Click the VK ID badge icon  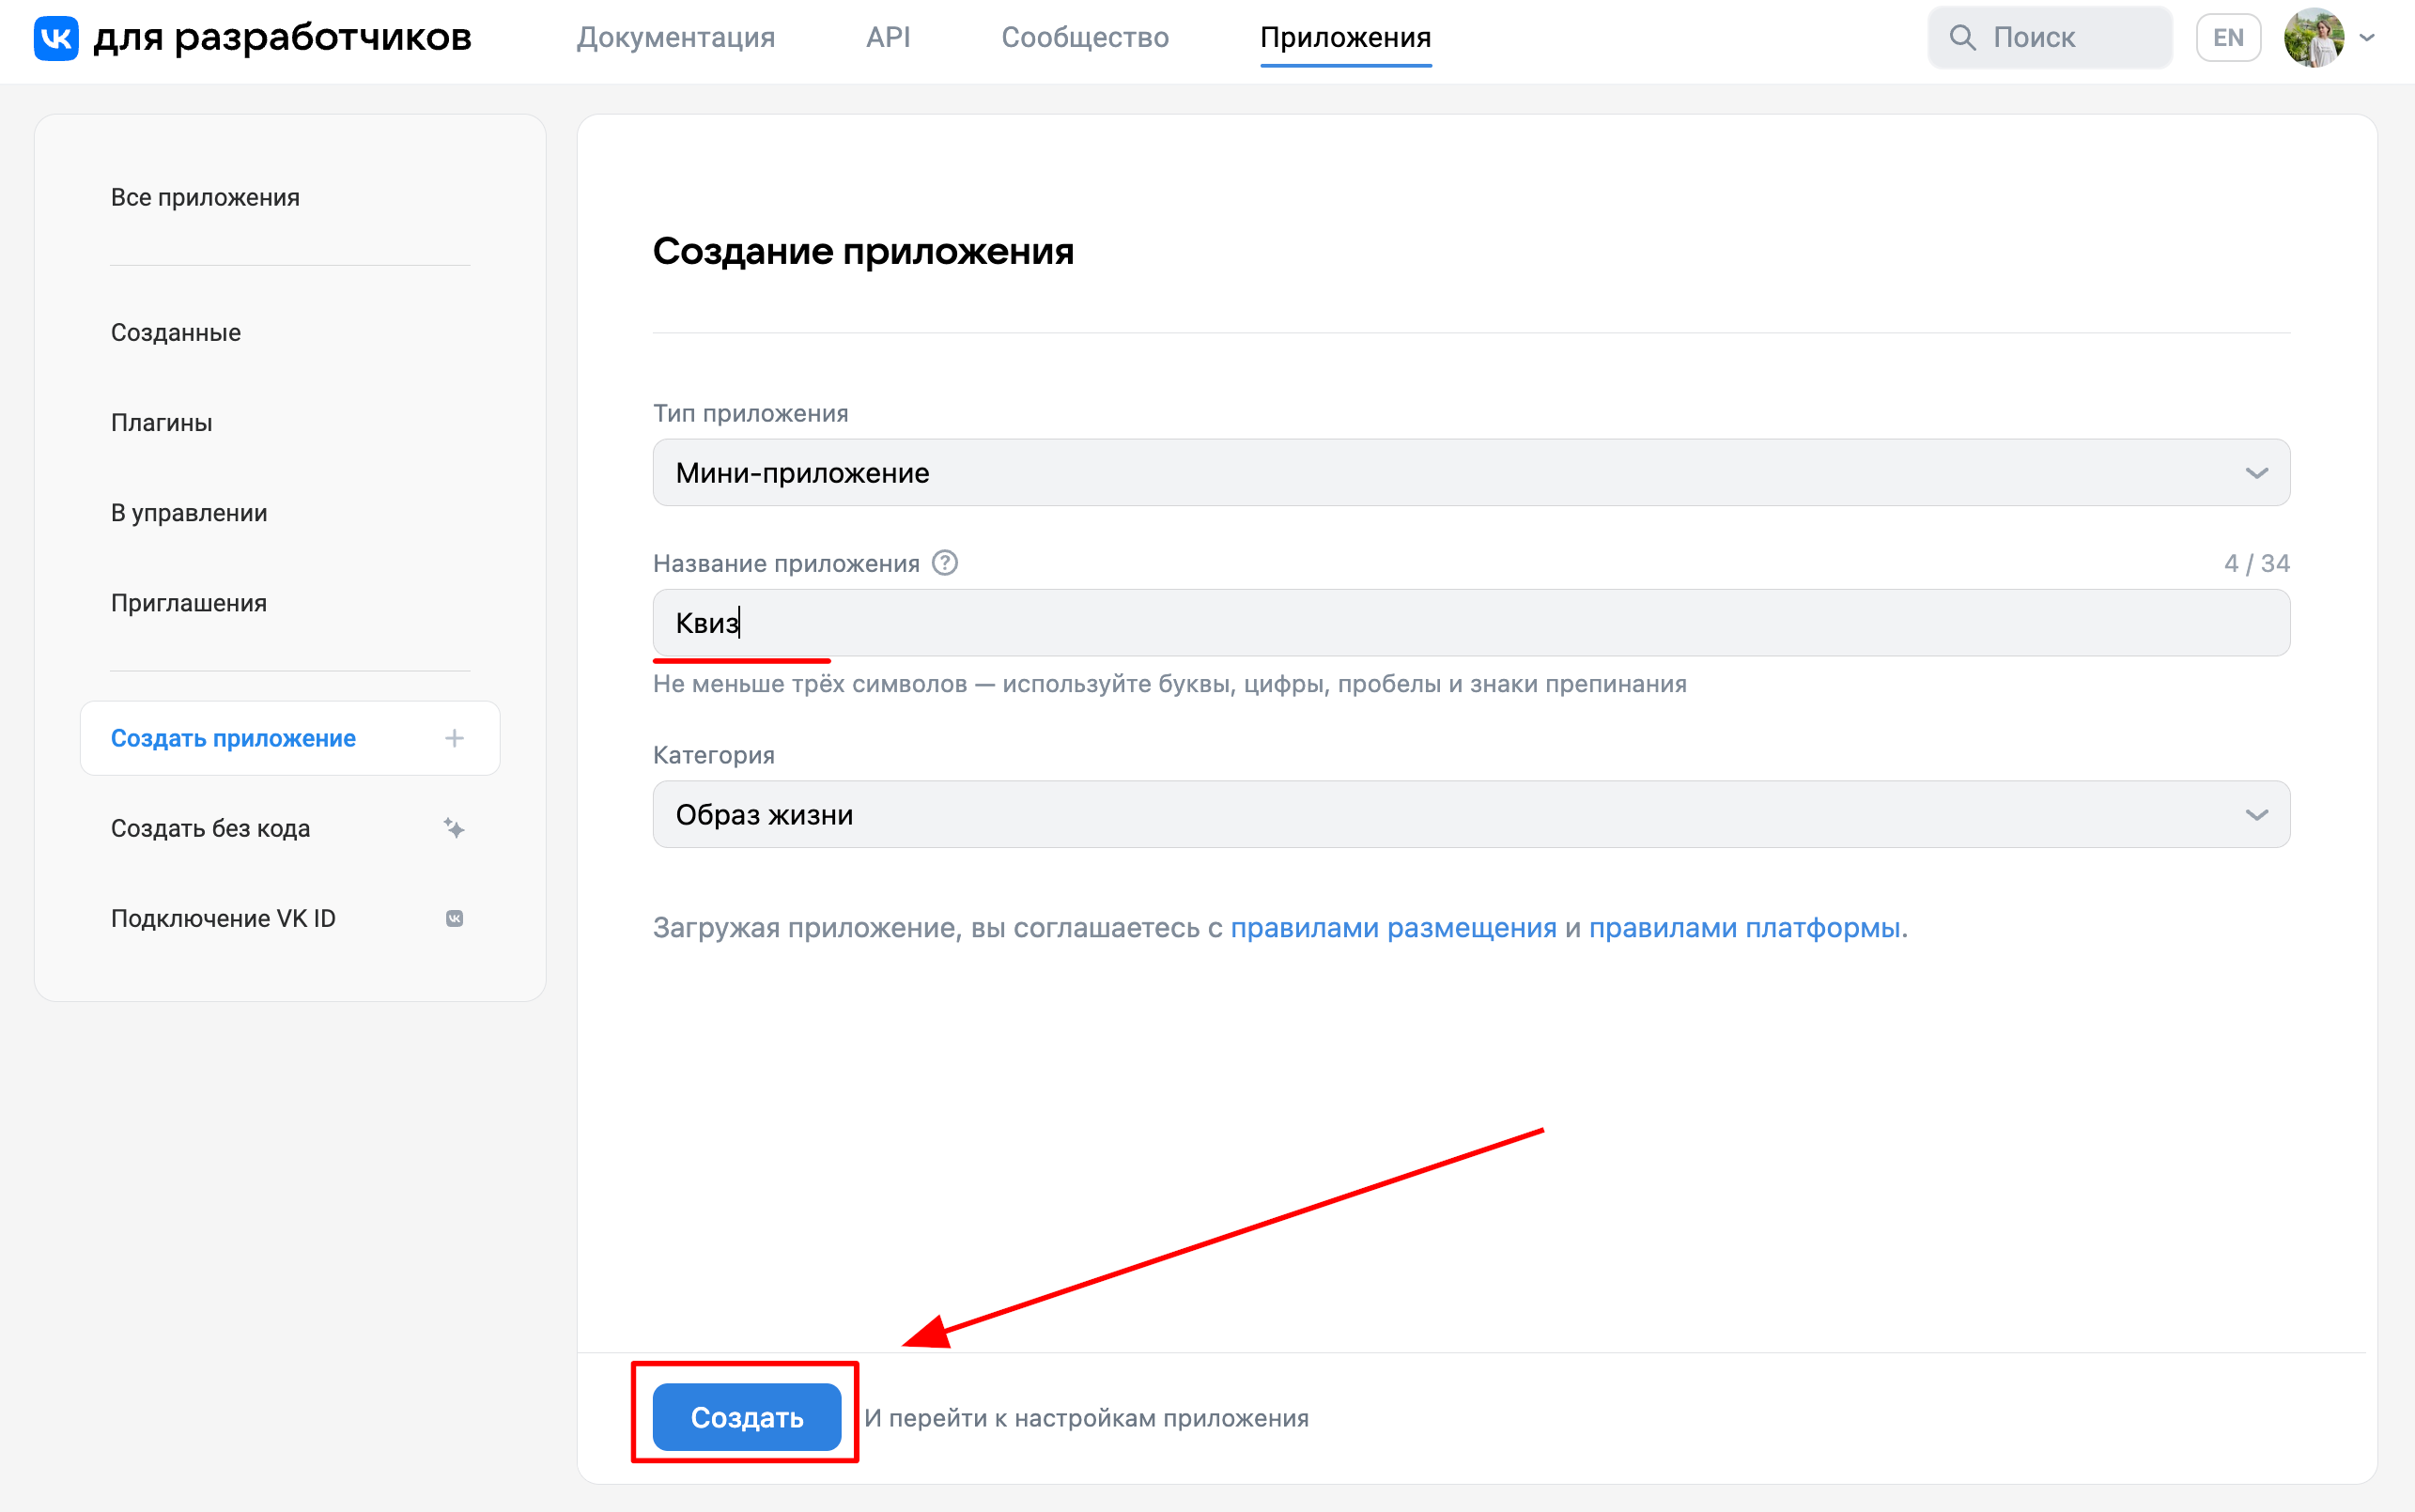454,918
